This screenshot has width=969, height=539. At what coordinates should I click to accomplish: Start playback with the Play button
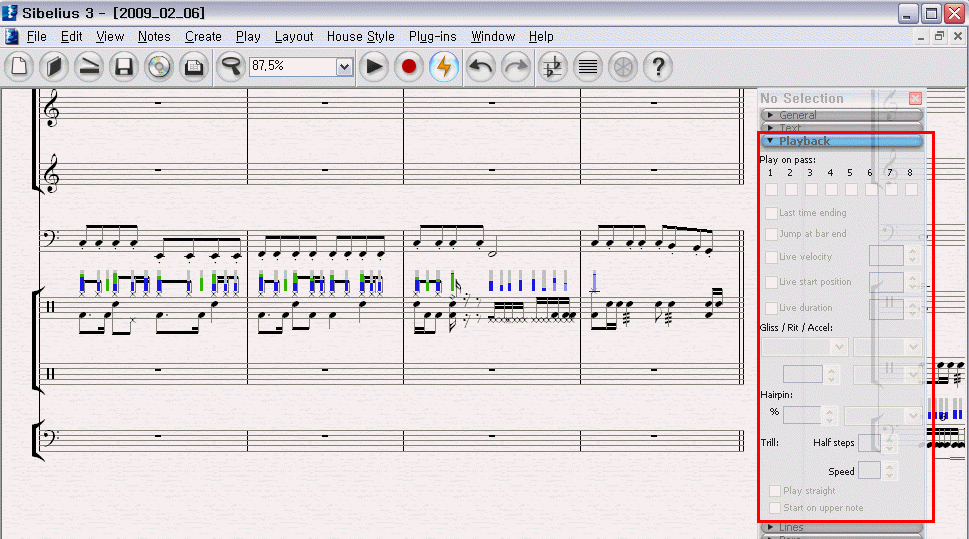[x=374, y=67]
